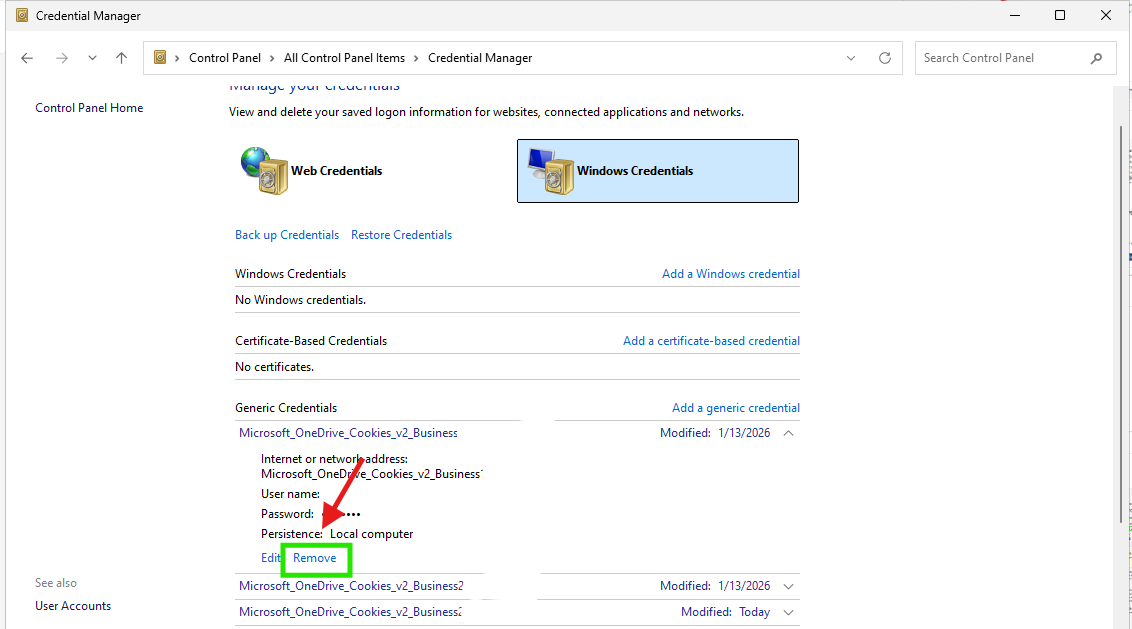Add a Windows credential
Image resolution: width=1132 pixels, height=629 pixels.
pos(731,274)
